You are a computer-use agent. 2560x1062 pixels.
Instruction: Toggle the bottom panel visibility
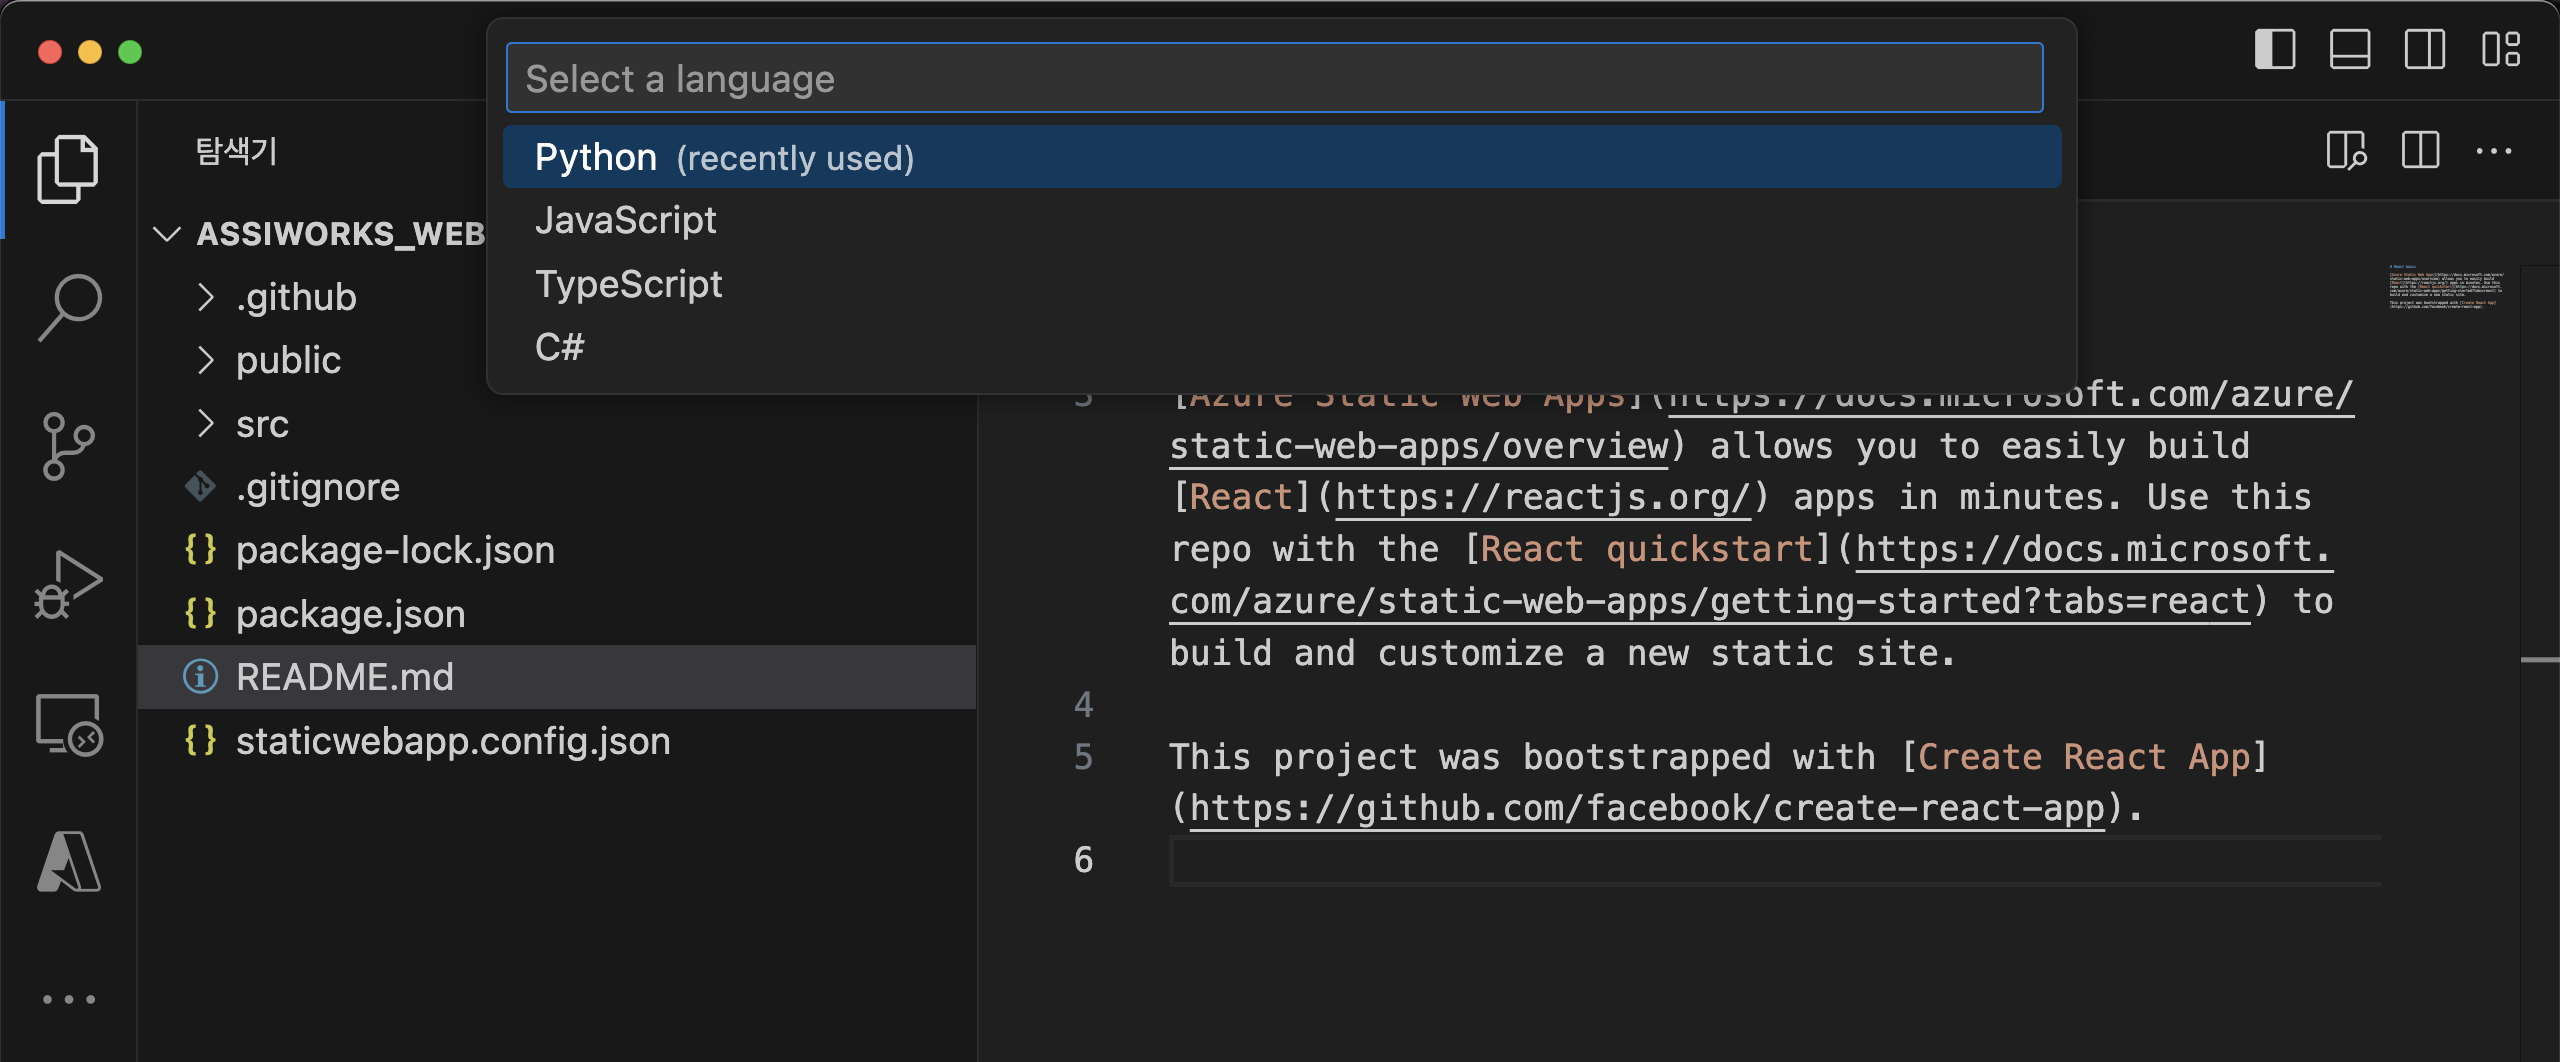pyautogui.click(x=2349, y=50)
